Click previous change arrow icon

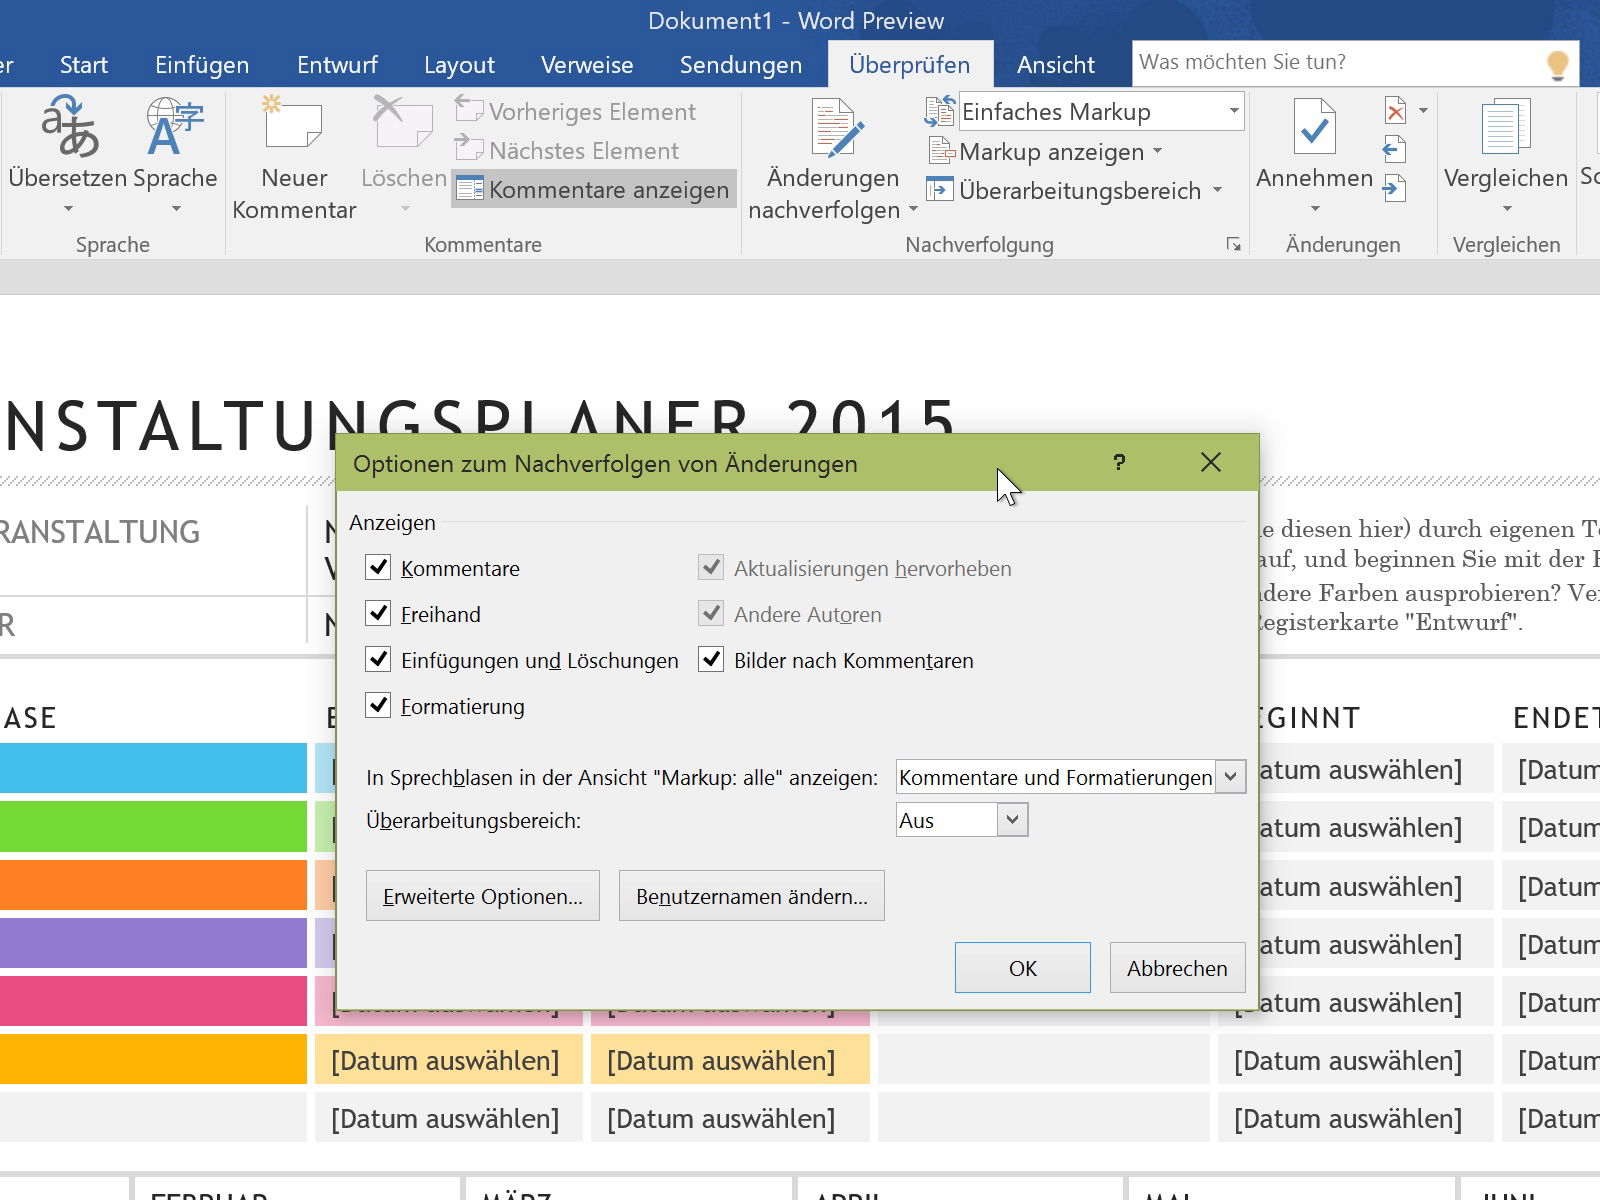click(x=1395, y=150)
